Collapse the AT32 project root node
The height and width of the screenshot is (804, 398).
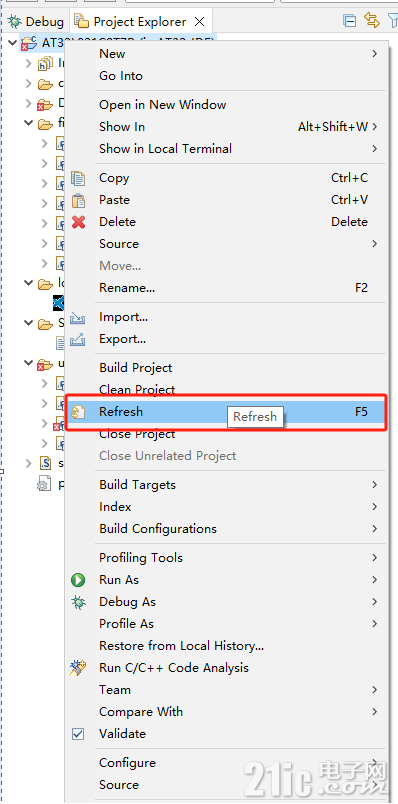click(13, 42)
